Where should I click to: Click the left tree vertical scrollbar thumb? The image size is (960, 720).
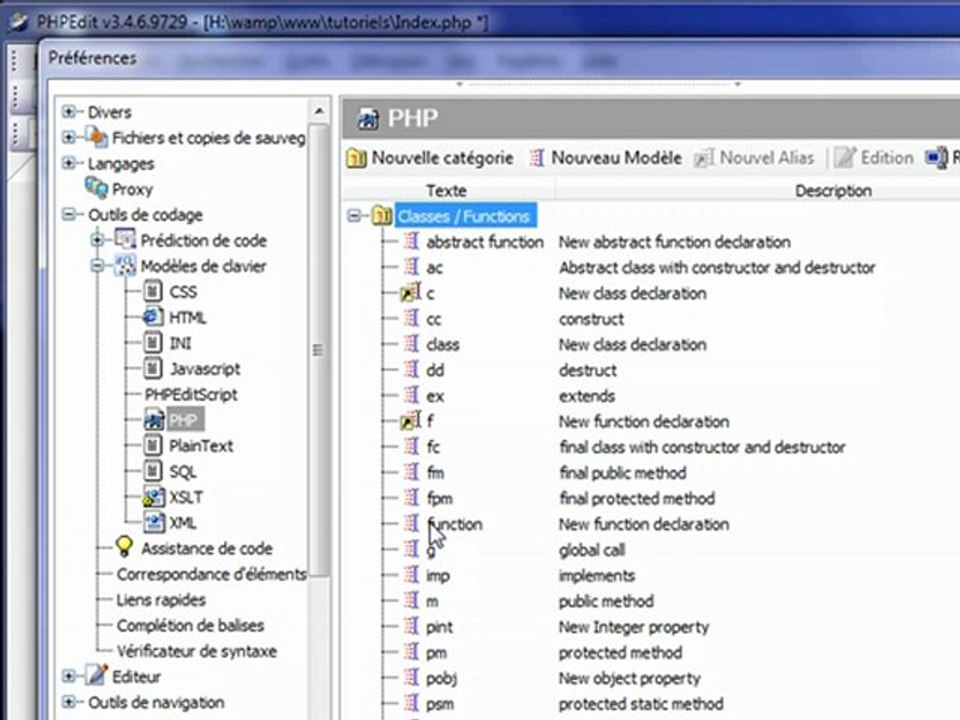(x=318, y=350)
